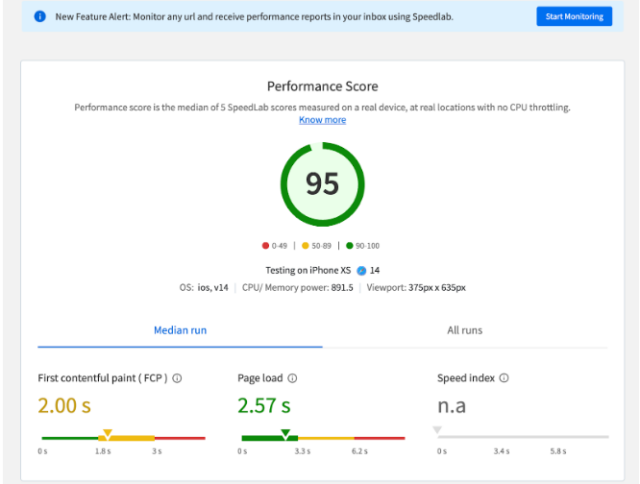Select the Median run tab
Image resolution: width=640 pixels, height=484 pixels.
point(180,329)
